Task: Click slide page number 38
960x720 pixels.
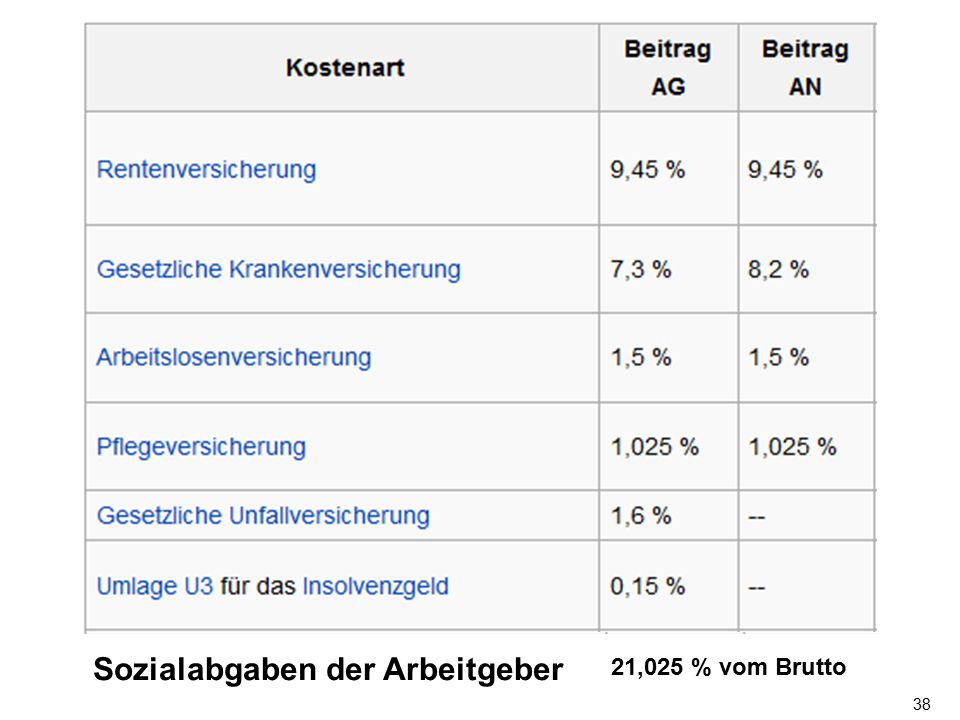Action: [x=921, y=704]
